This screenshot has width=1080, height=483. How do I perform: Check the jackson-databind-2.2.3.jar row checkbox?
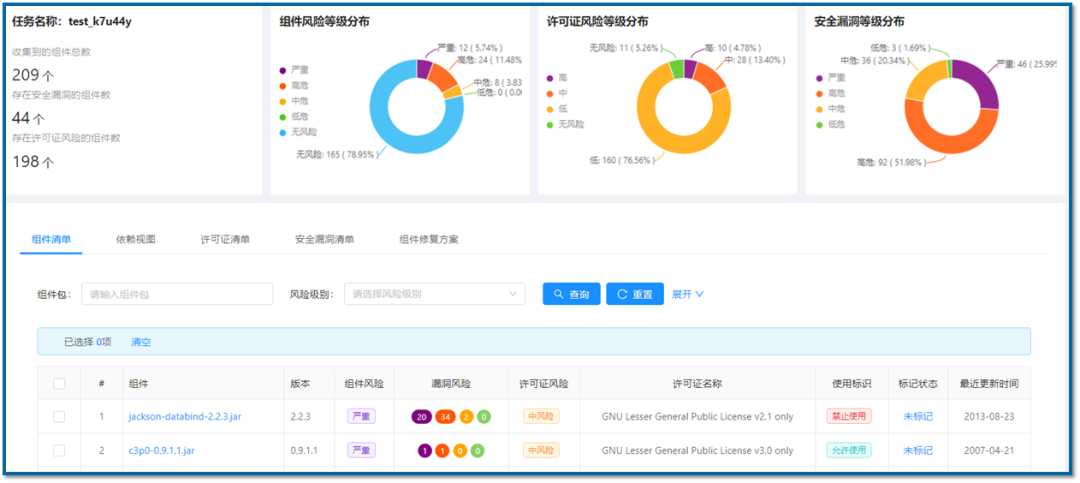pyautogui.click(x=59, y=416)
